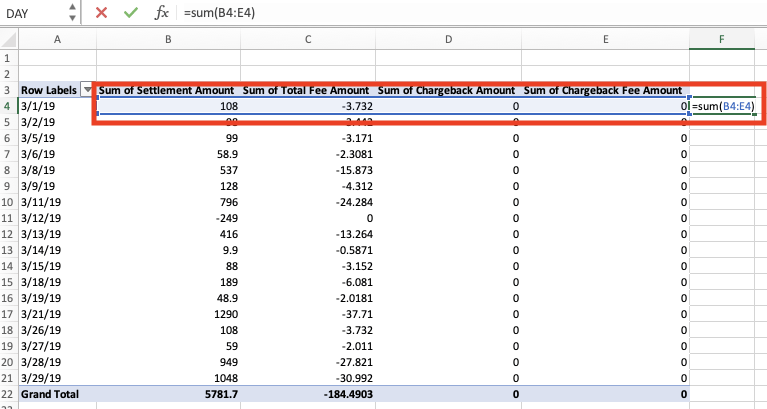The width and height of the screenshot is (767, 409).
Task: Select the 3/1/19 date cell
Action: pos(57,106)
